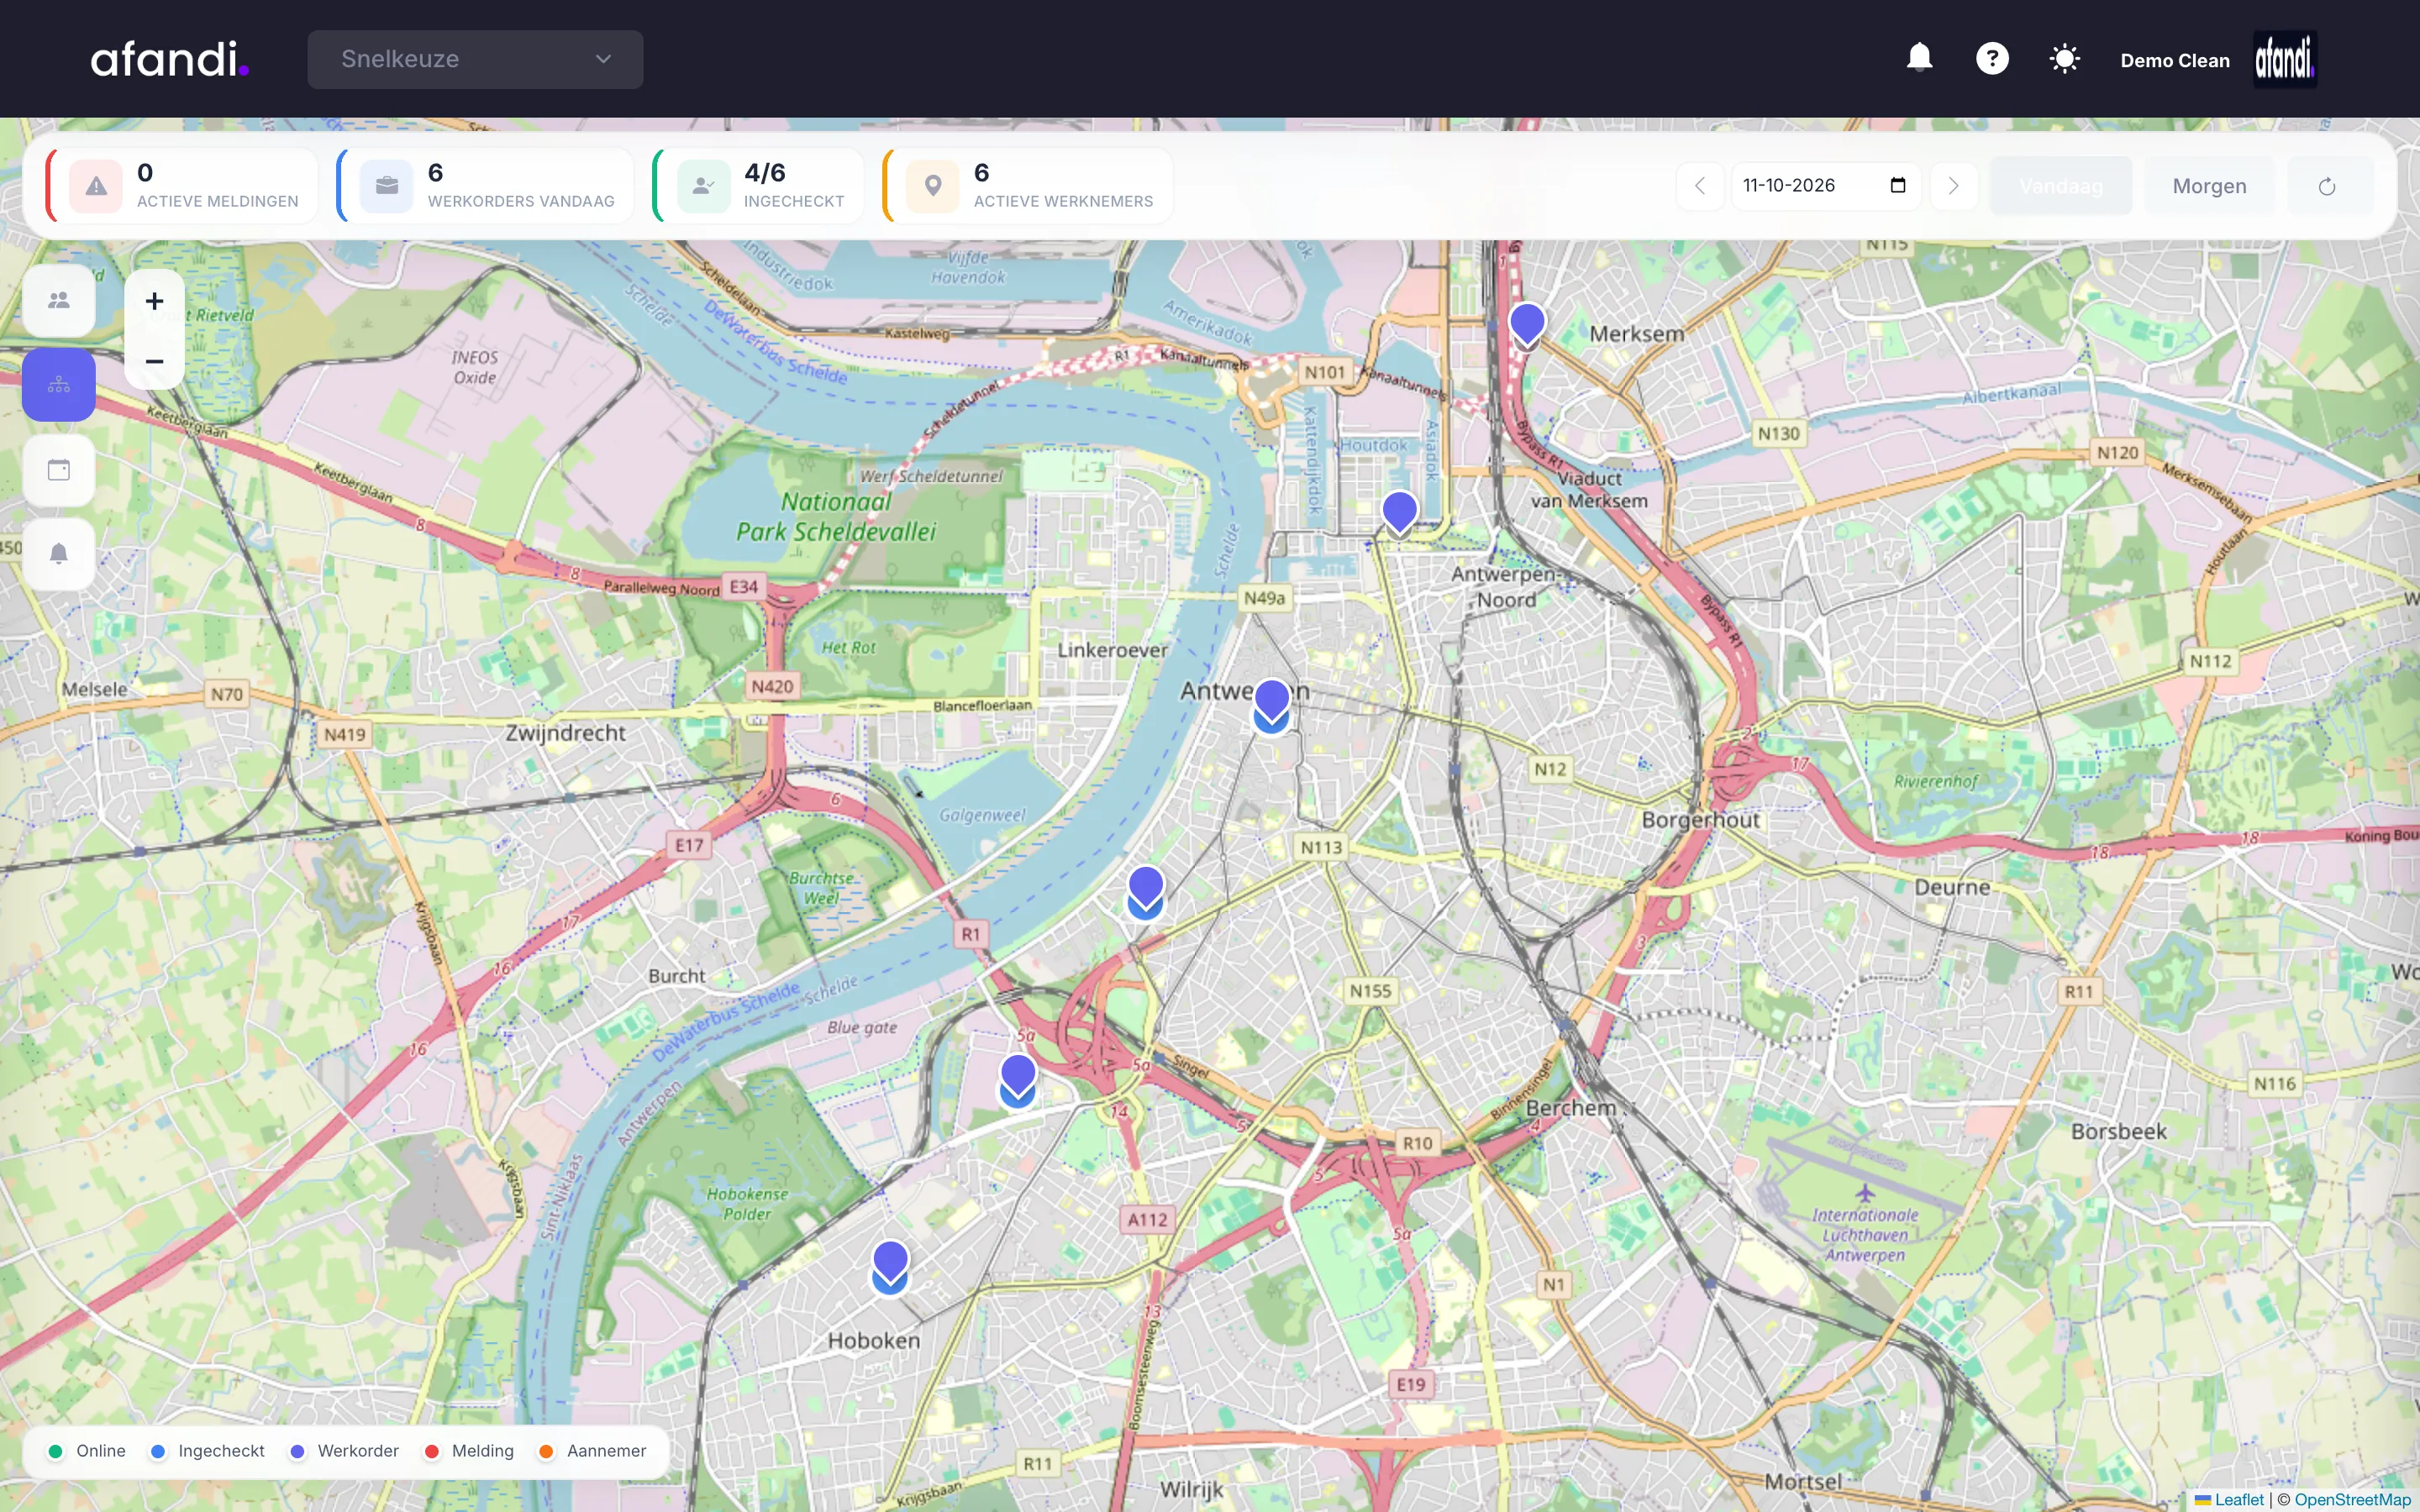The image size is (2420, 1512).
Task: Go to next day with right chevron
Action: click(1953, 186)
